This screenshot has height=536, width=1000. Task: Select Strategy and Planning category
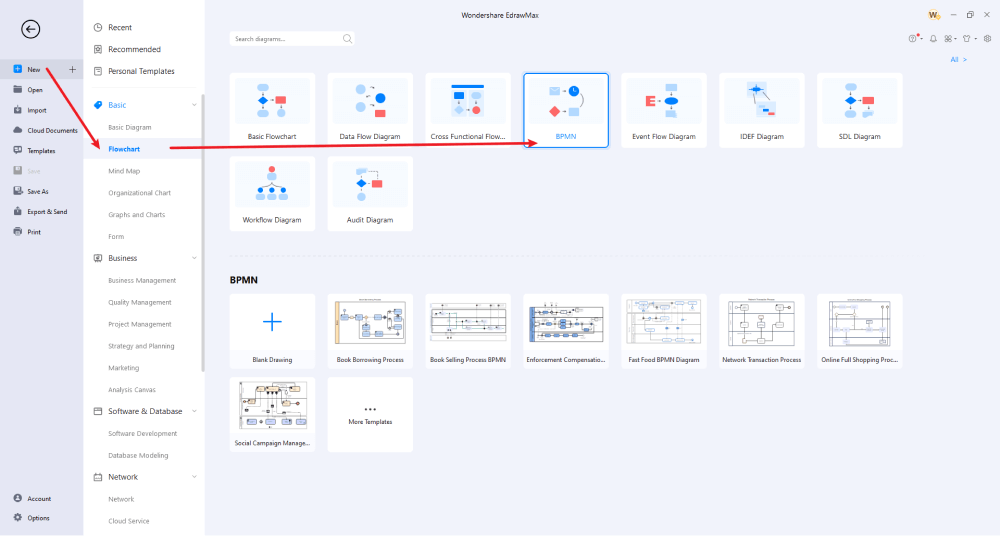(x=141, y=346)
